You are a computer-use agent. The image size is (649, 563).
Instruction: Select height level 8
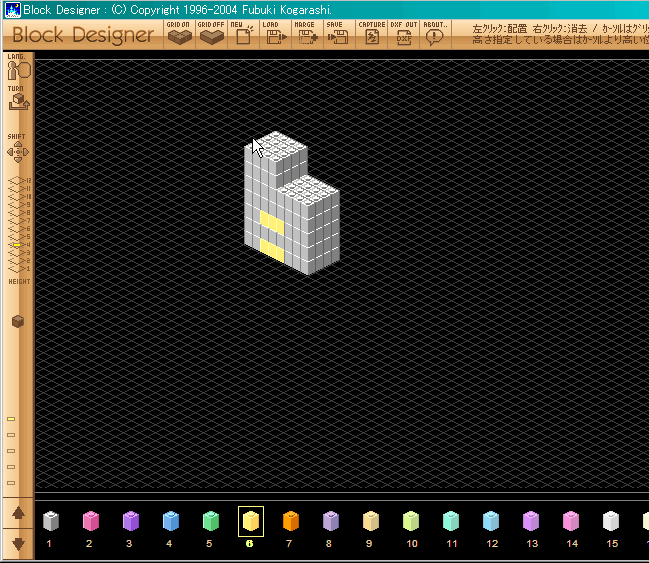click(x=19, y=213)
